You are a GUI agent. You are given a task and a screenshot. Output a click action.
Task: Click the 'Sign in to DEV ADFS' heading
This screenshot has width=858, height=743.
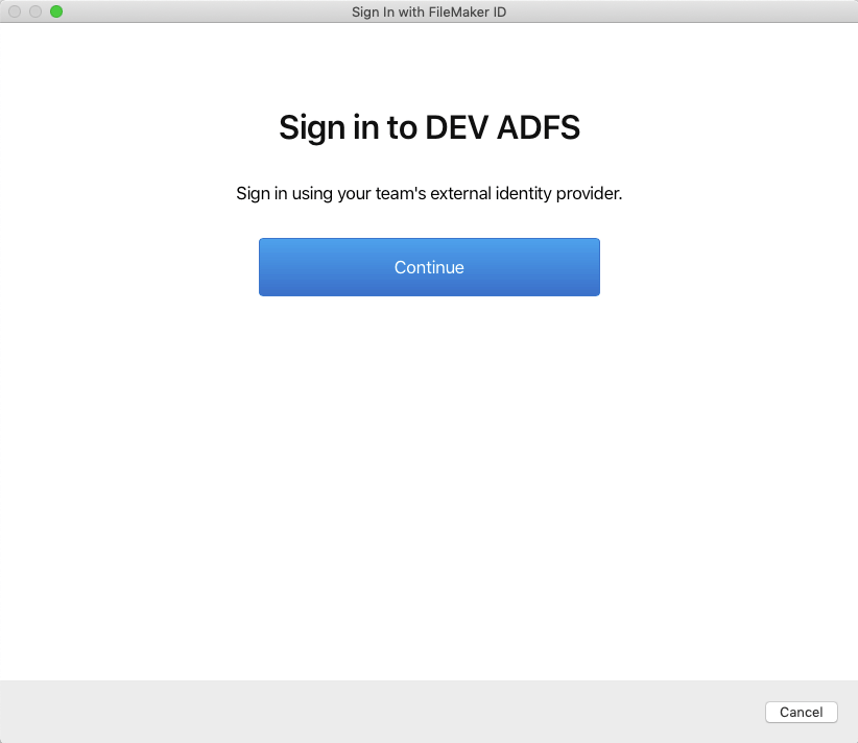[429, 127]
